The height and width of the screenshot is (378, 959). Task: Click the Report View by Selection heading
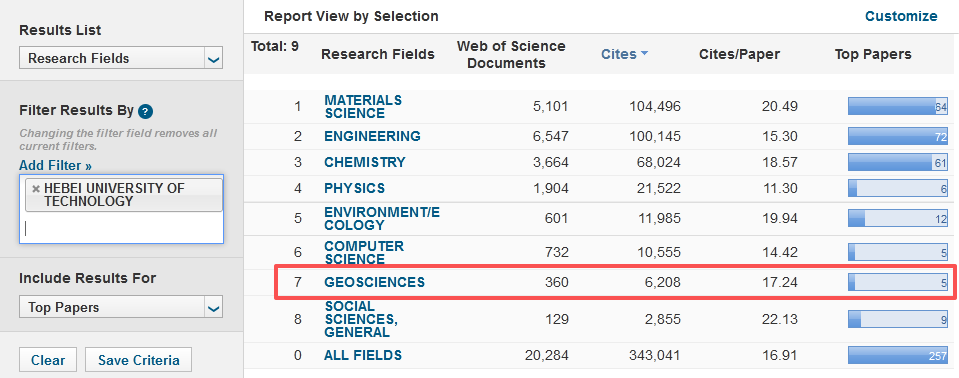pos(351,17)
